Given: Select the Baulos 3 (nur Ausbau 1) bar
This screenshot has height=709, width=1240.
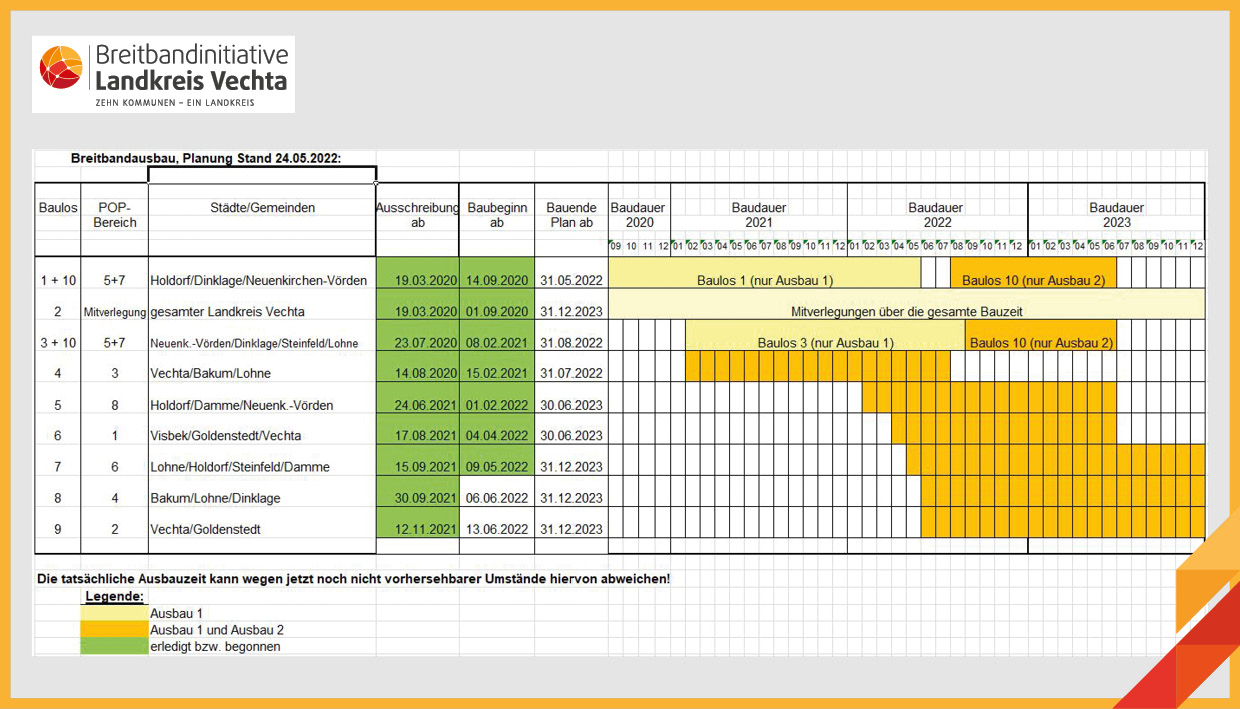Looking at the screenshot, I should (825, 343).
